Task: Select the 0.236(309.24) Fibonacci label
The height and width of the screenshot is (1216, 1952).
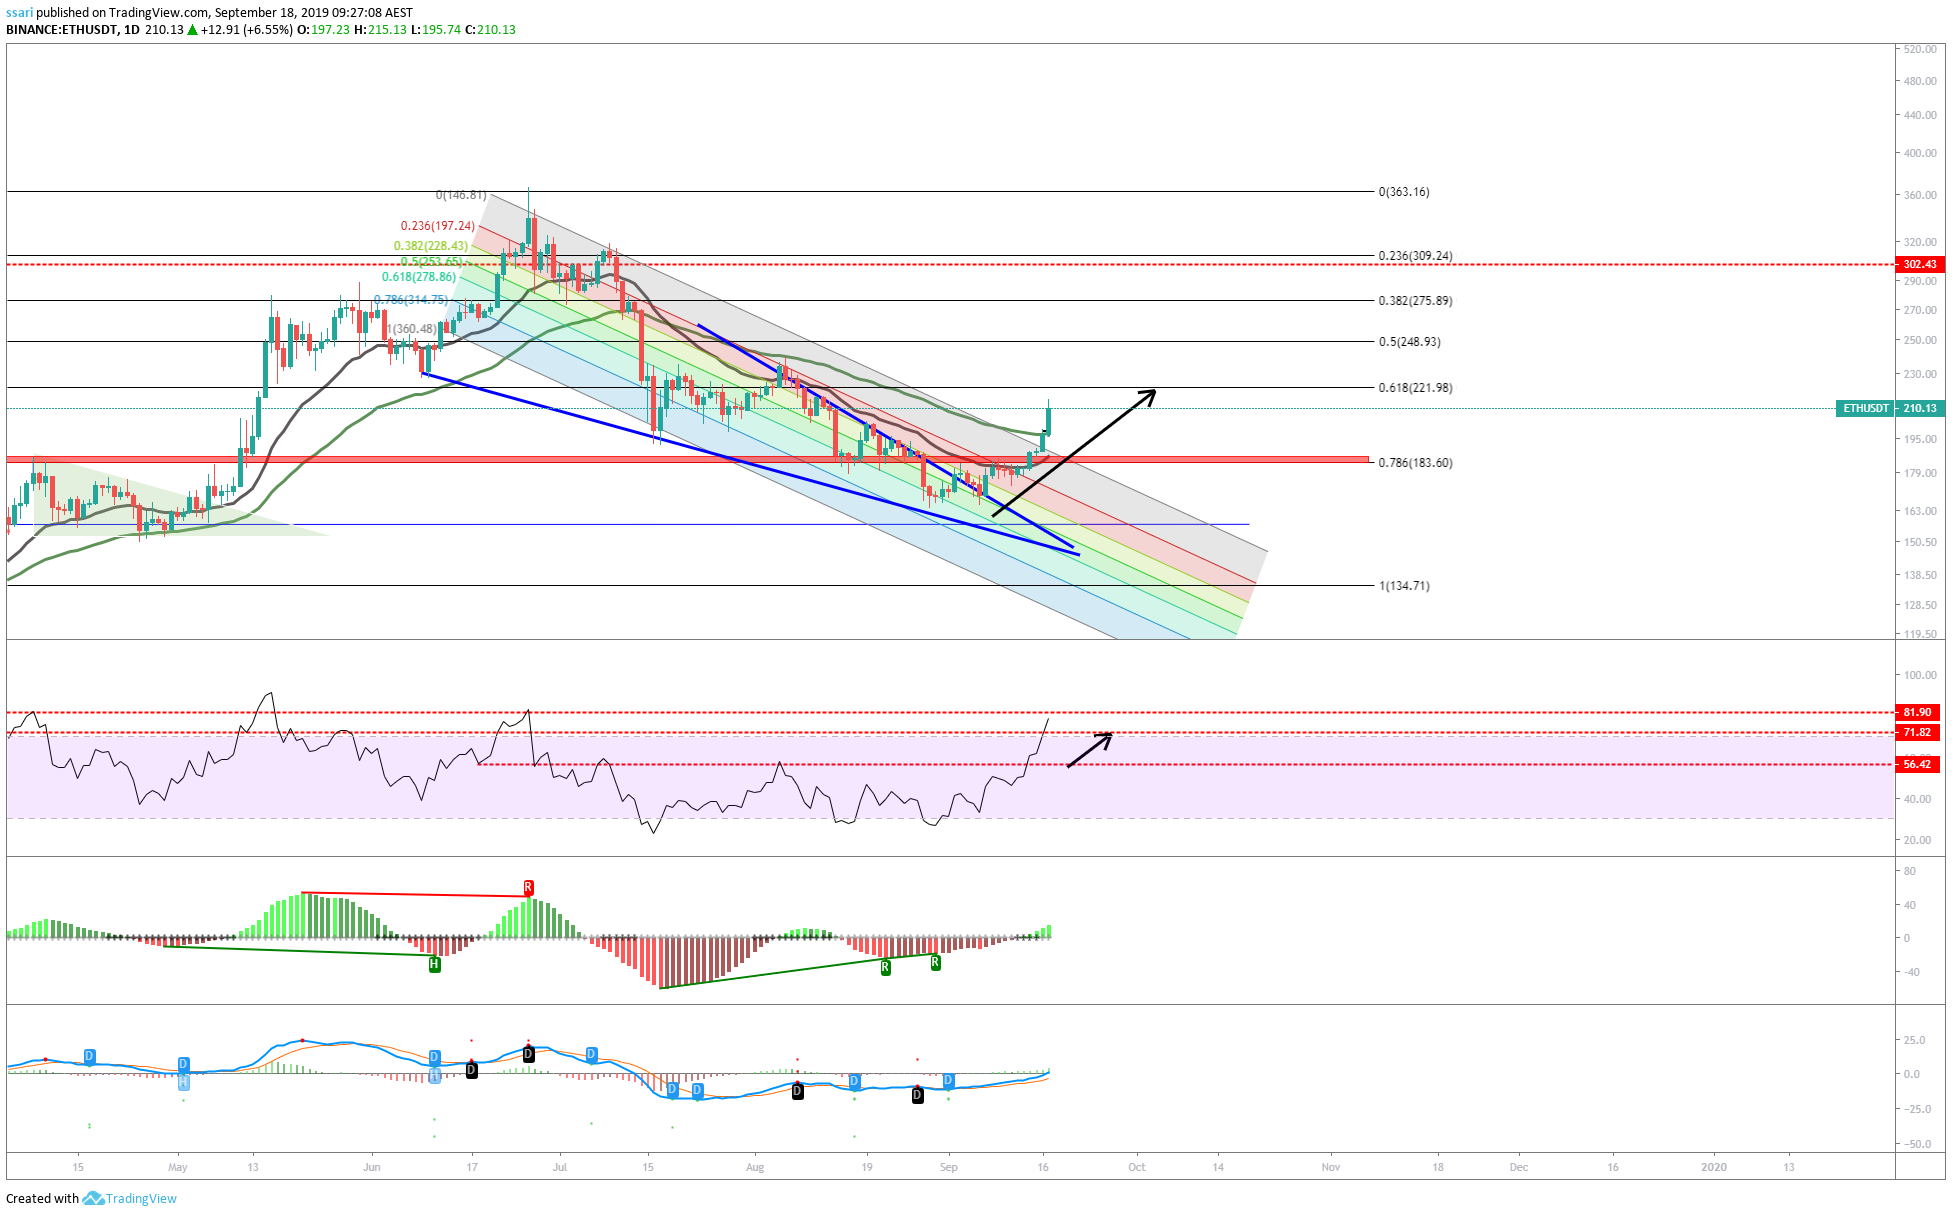Action: pos(1415,256)
